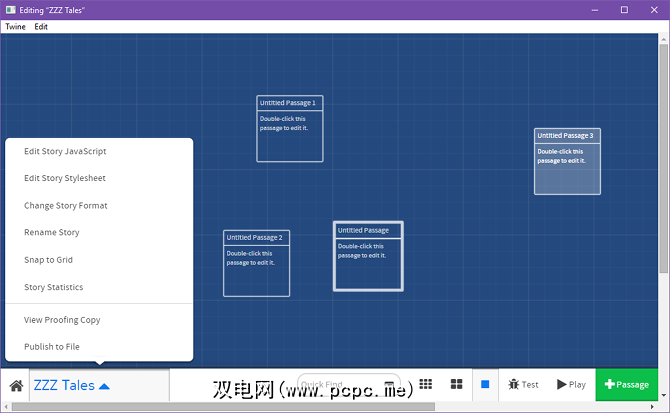The image size is (670, 413).
Task: Open the Edit menu
Action: 41,26
